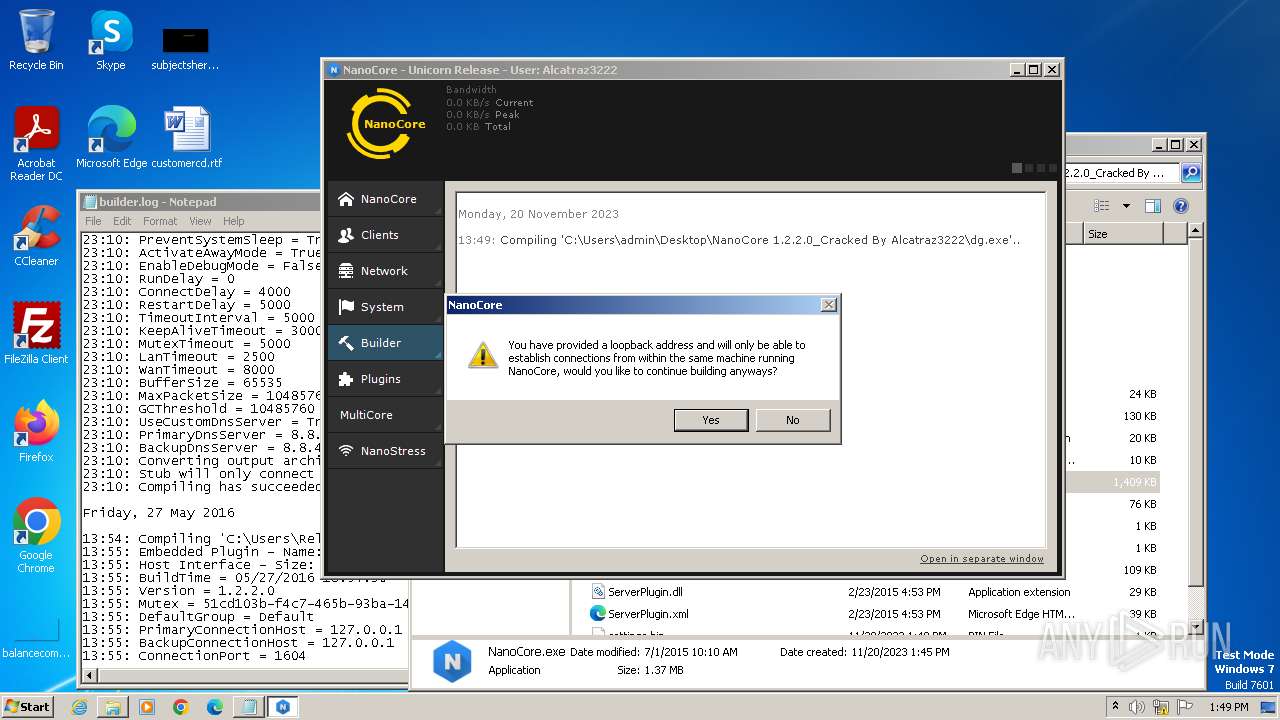The height and width of the screenshot is (720, 1280).
Task: Click the Explorer address bar path field
Action: (1122, 173)
